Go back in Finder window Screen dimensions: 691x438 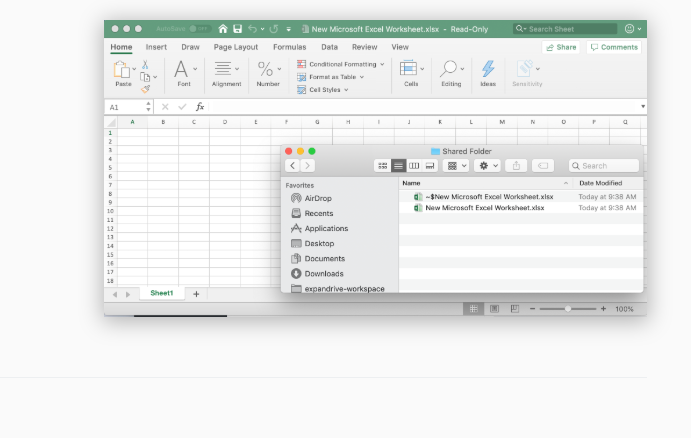(x=292, y=166)
